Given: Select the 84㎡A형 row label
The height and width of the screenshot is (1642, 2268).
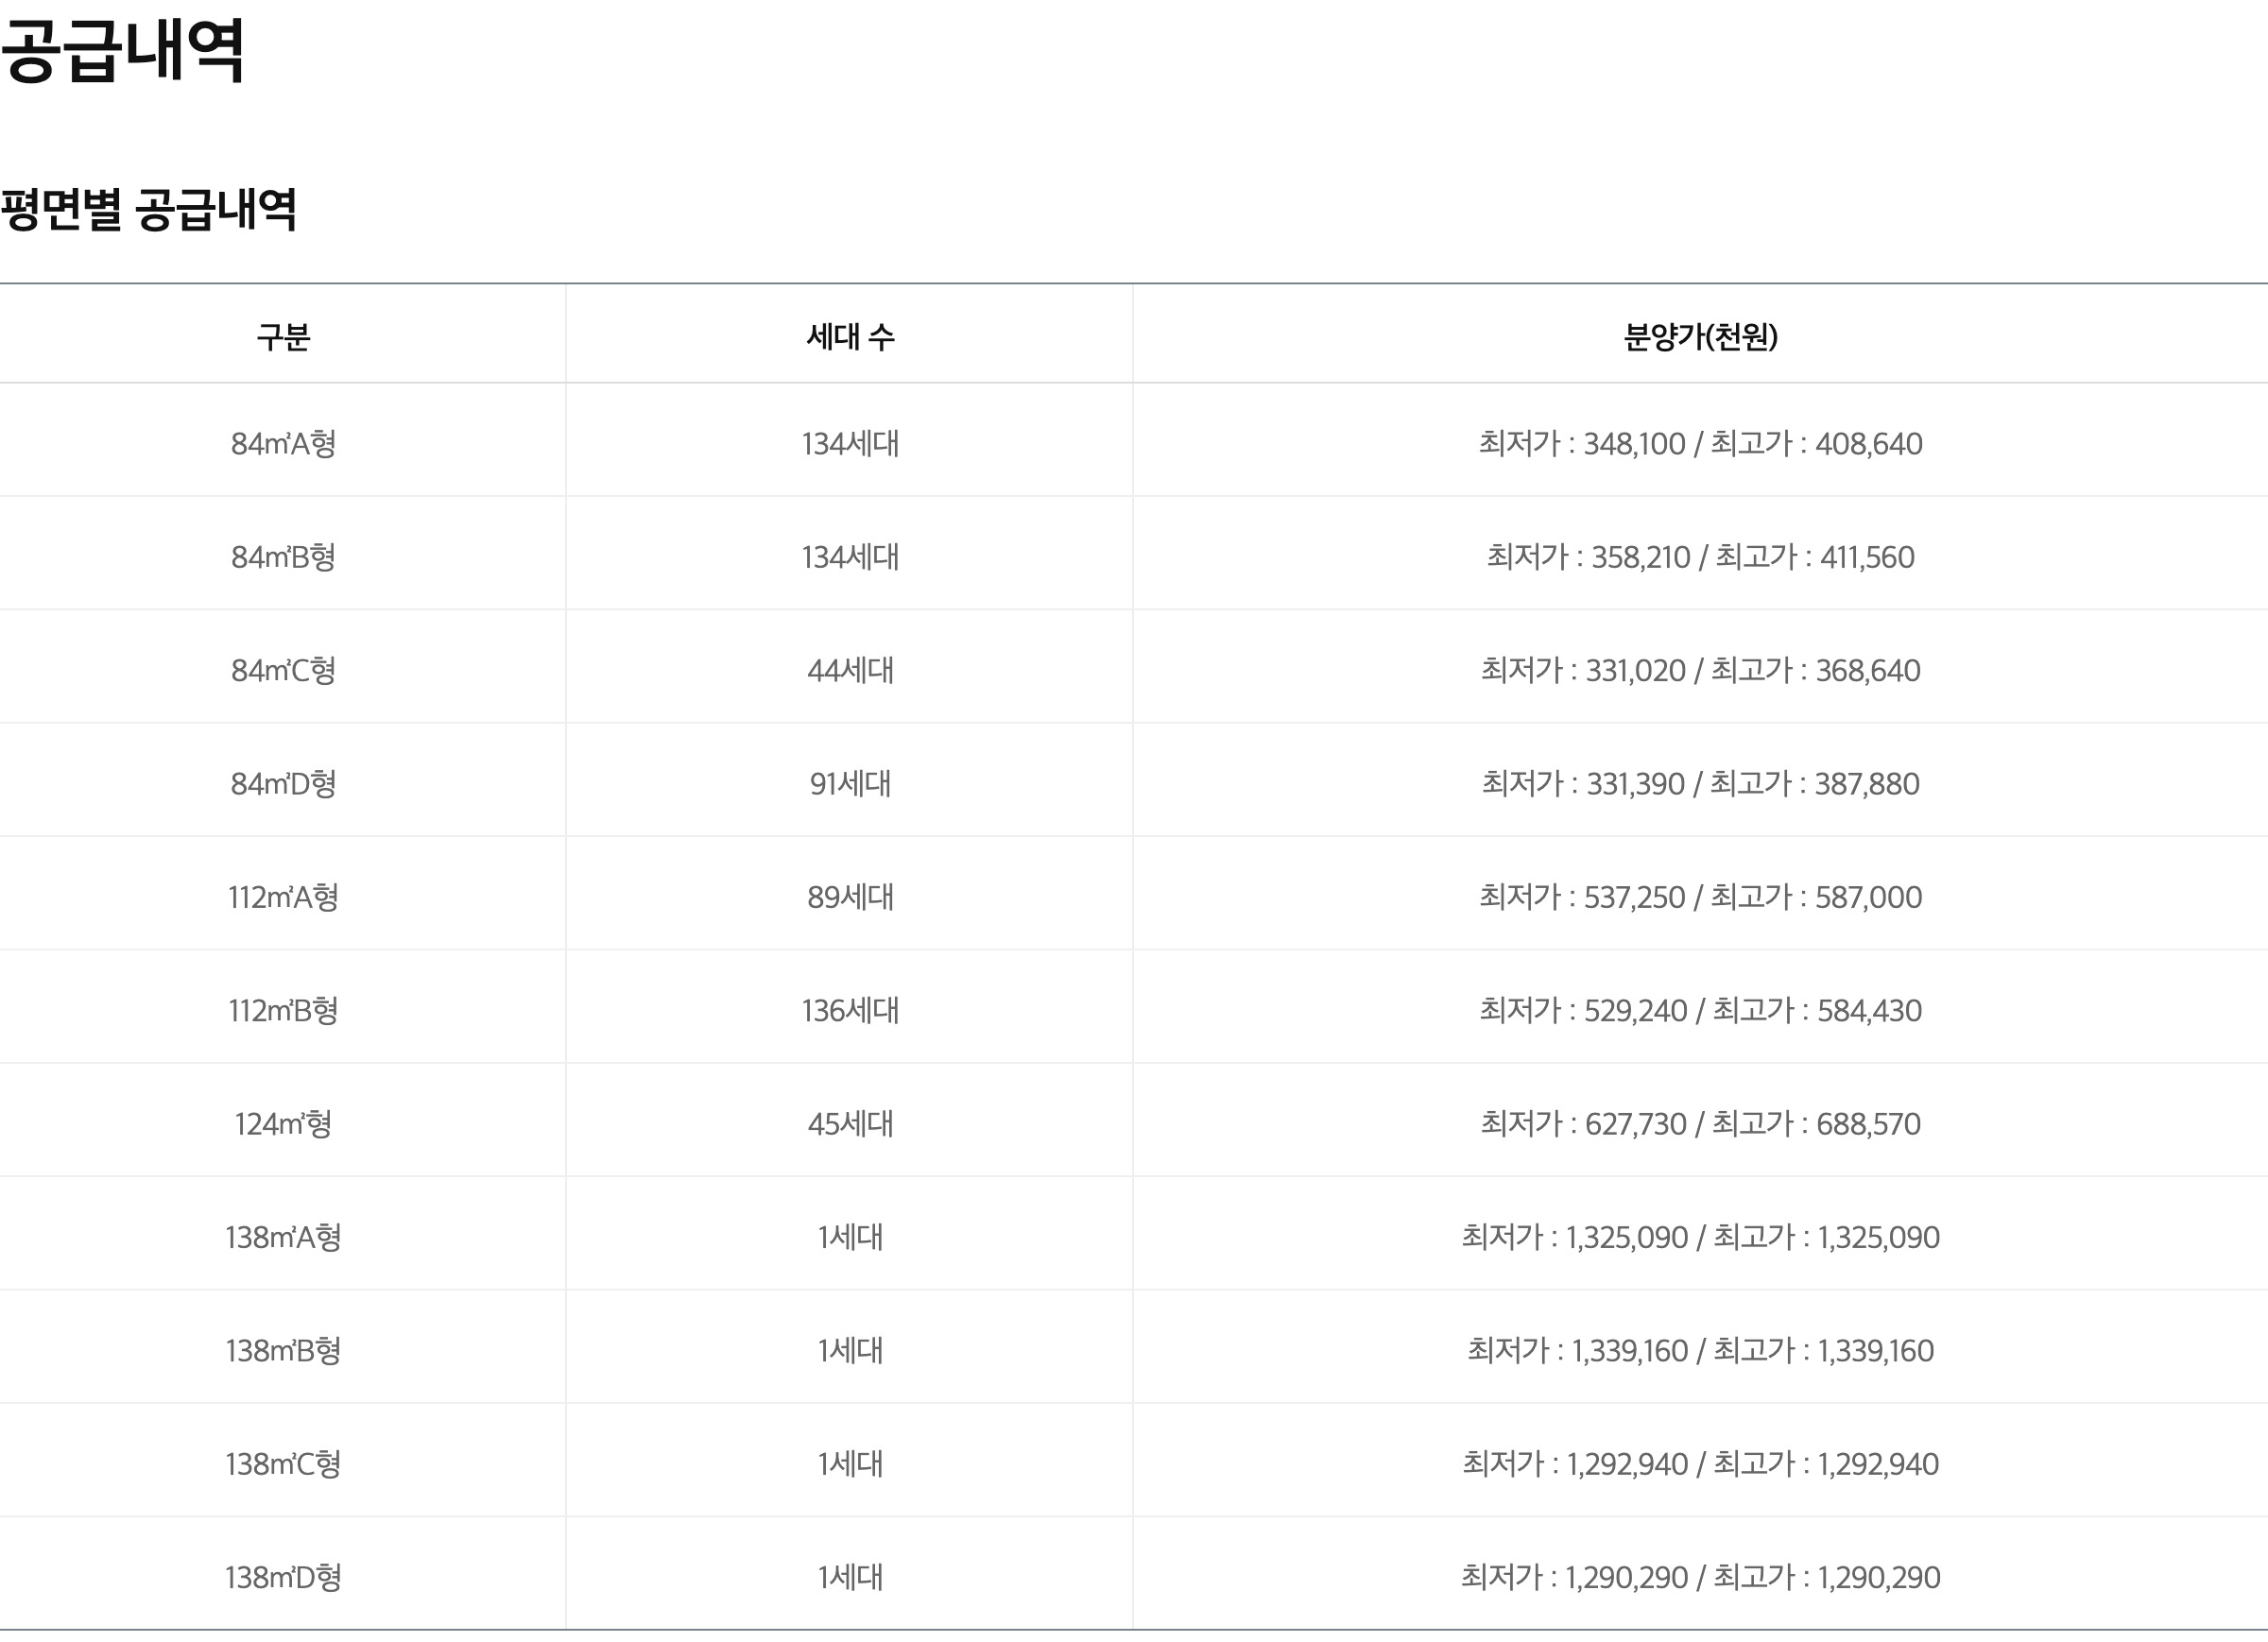Looking at the screenshot, I should [283, 443].
